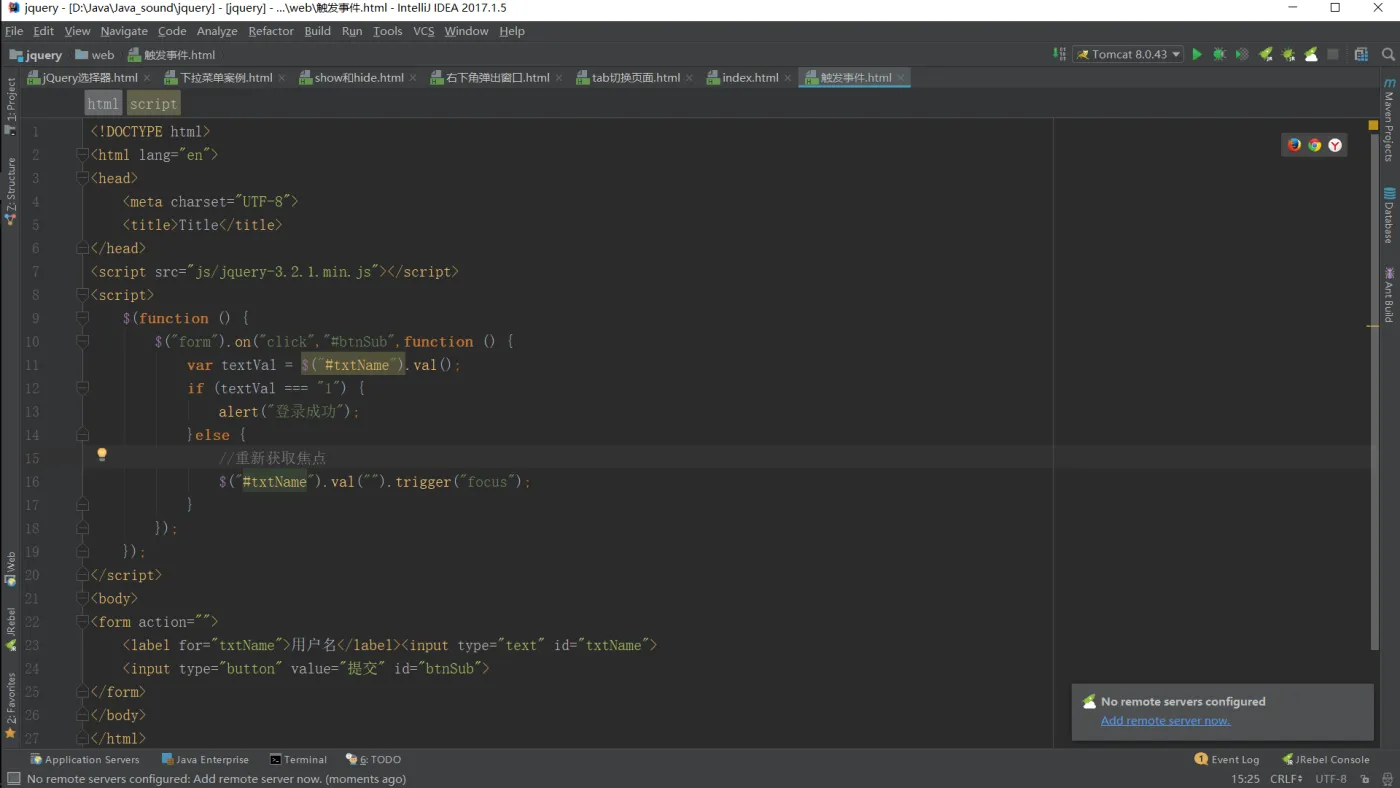The width and height of the screenshot is (1400, 788).
Task: Open page in Firefox browser icon
Action: (x=1294, y=145)
